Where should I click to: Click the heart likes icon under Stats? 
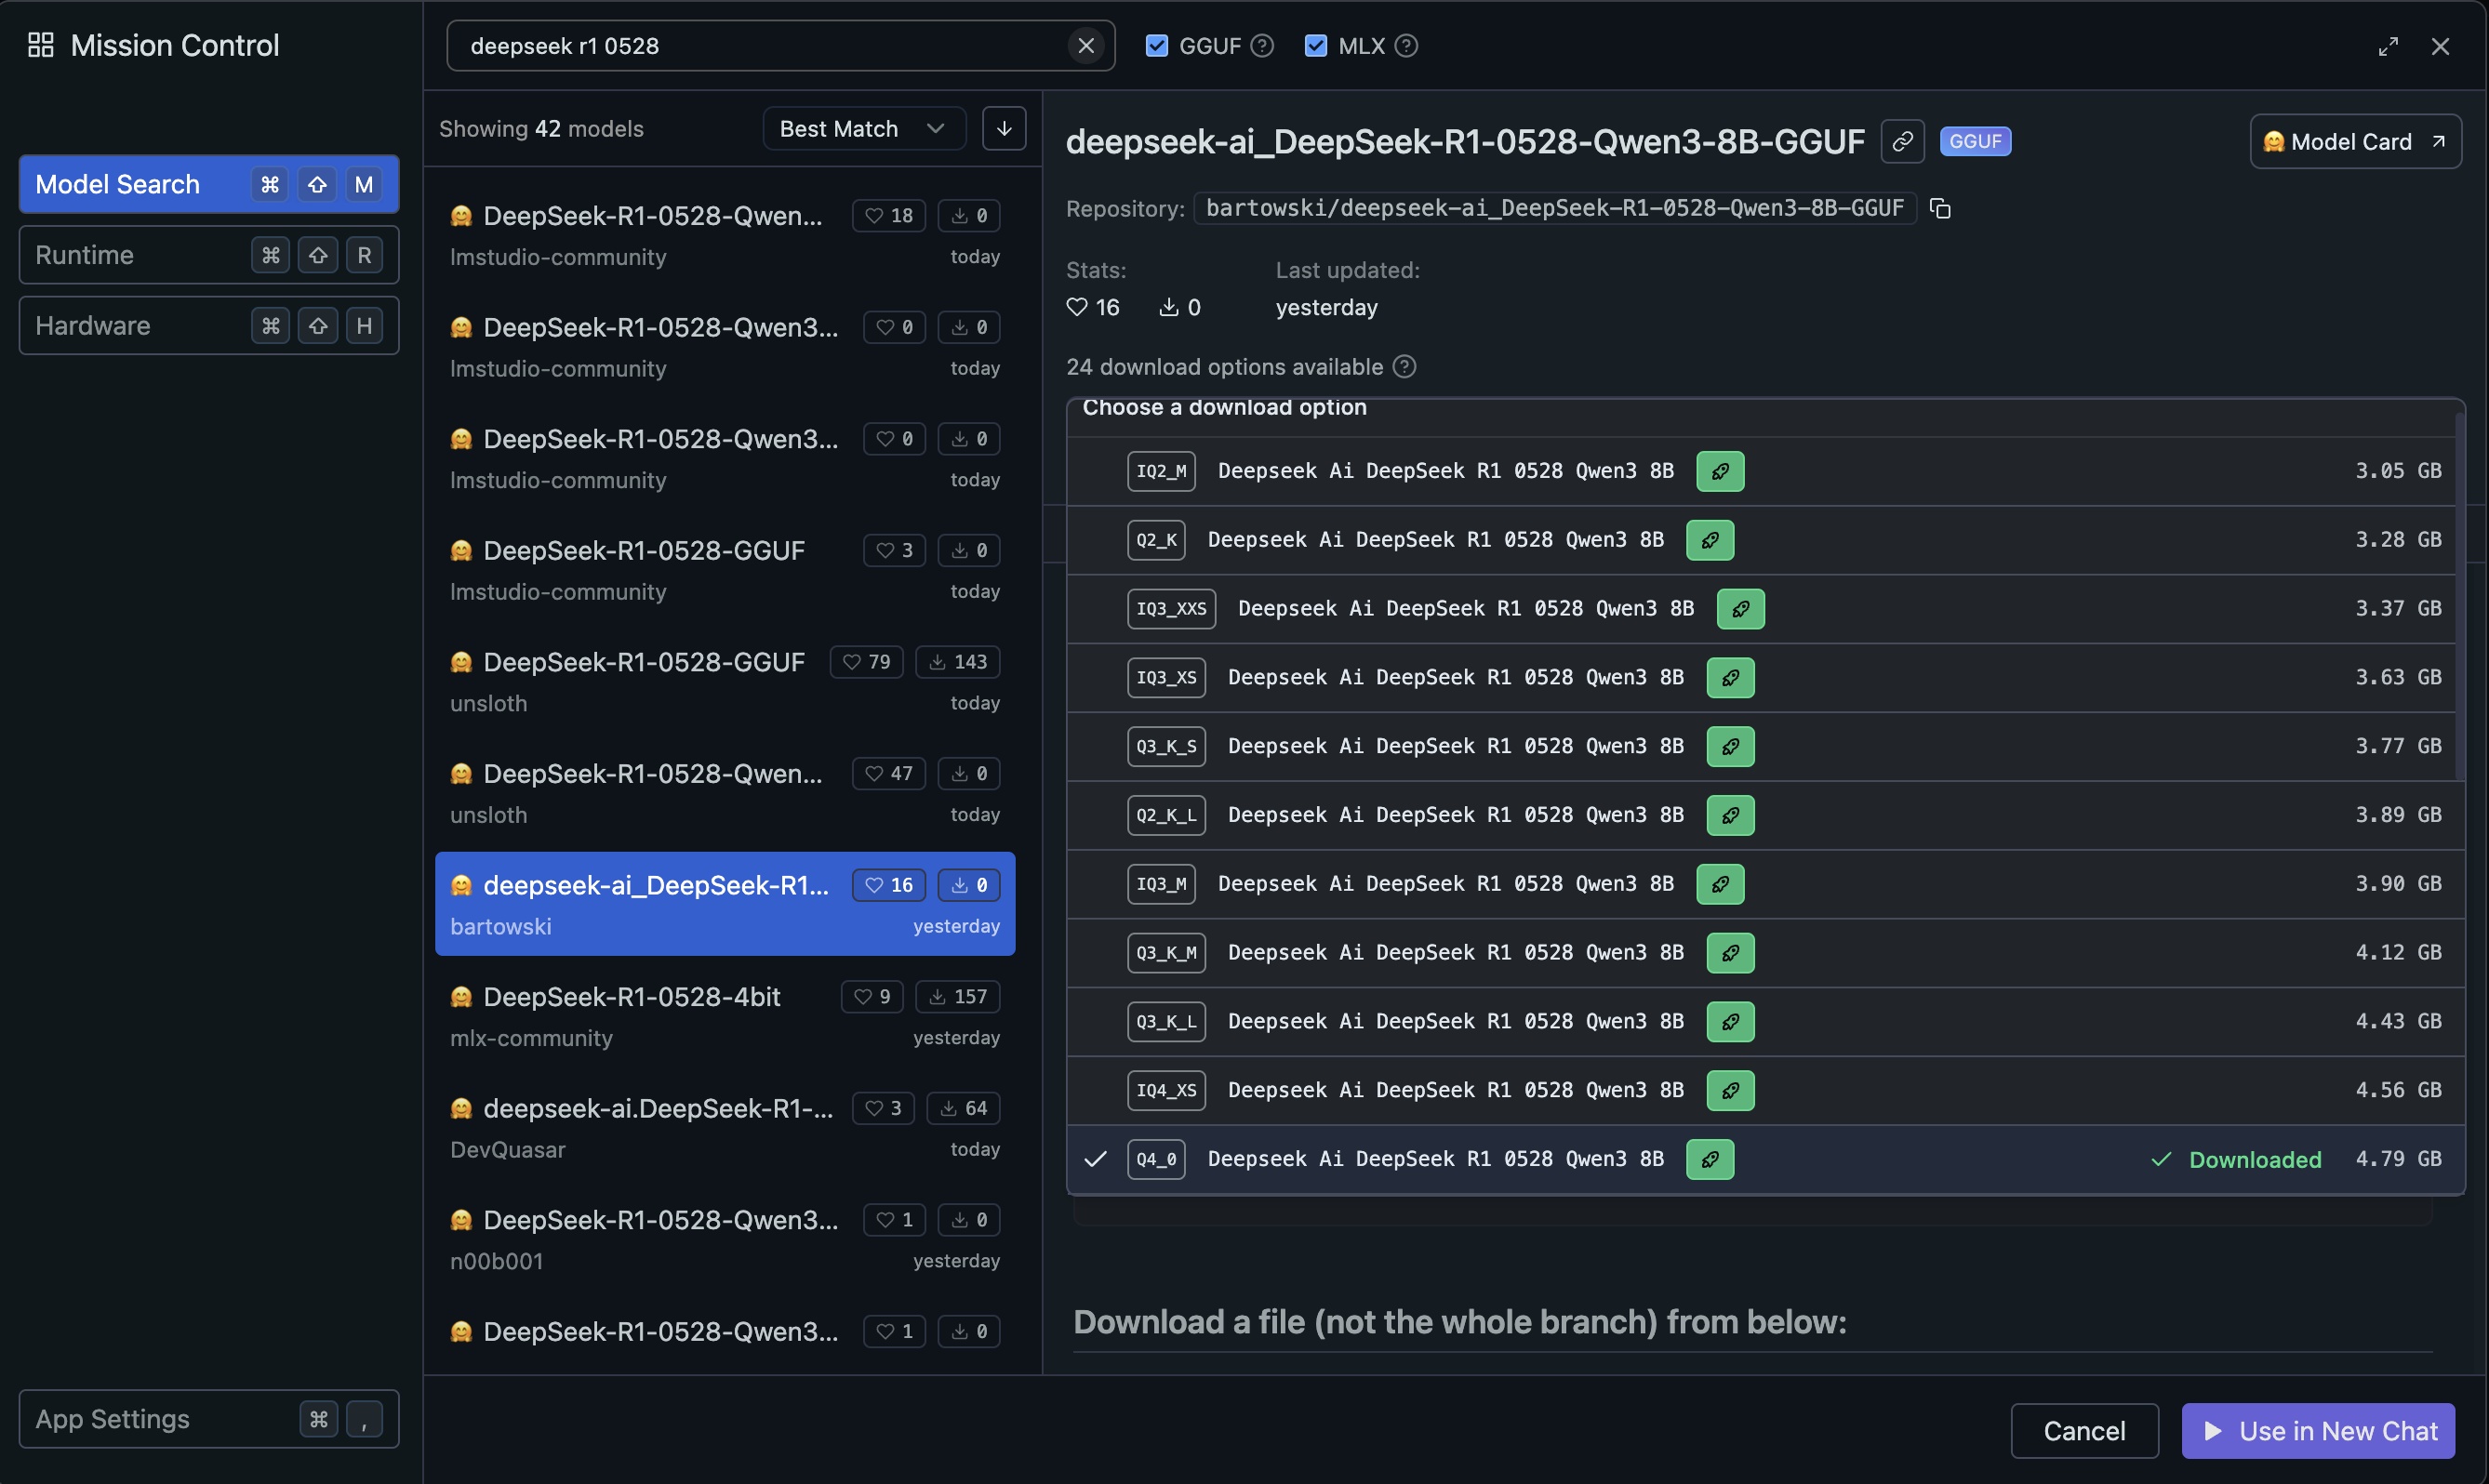[1077, 307]
